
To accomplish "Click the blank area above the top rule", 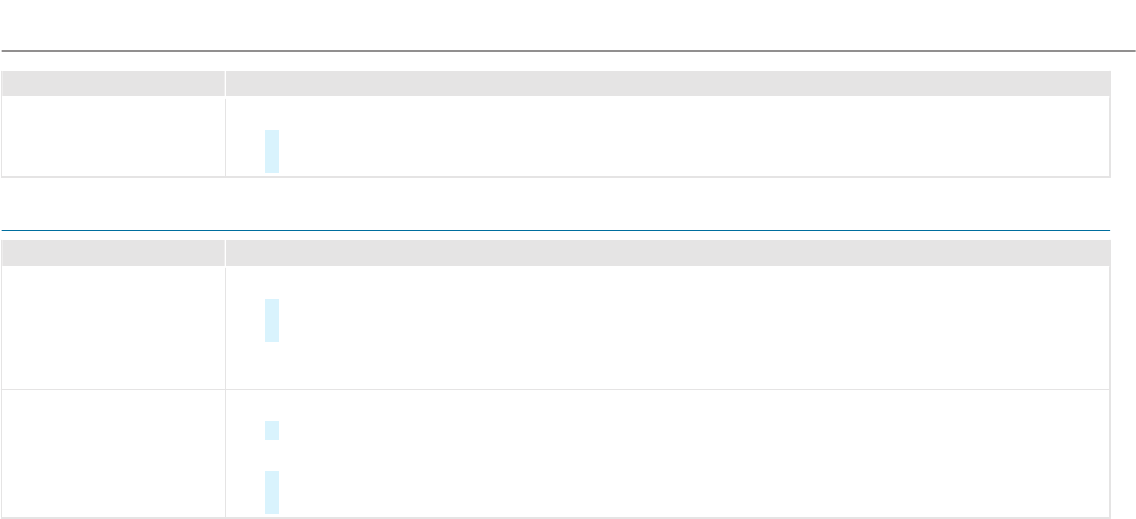I will pos(568,24).
